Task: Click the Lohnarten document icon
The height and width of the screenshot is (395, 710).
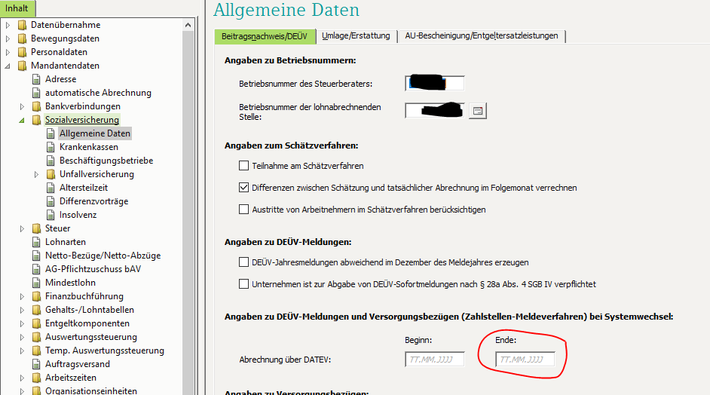Action: 37,242
